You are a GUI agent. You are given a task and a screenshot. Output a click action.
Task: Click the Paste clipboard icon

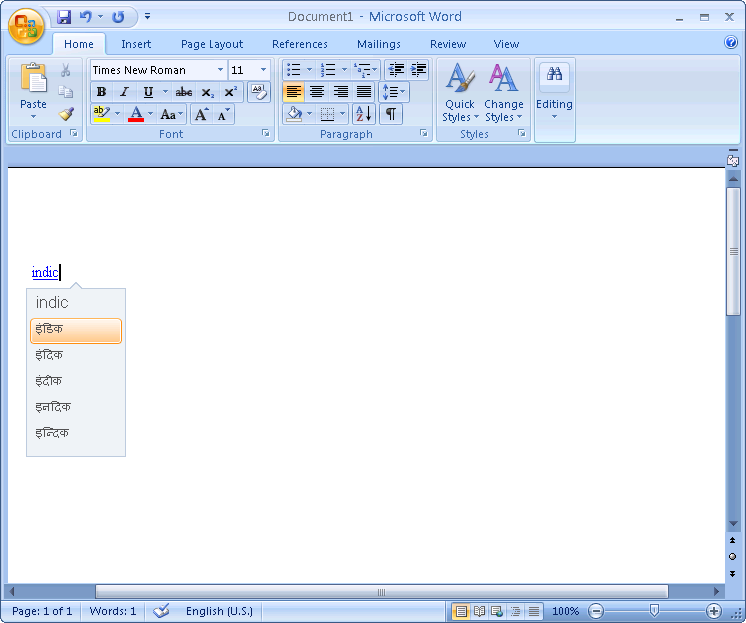tap(33, 78)
